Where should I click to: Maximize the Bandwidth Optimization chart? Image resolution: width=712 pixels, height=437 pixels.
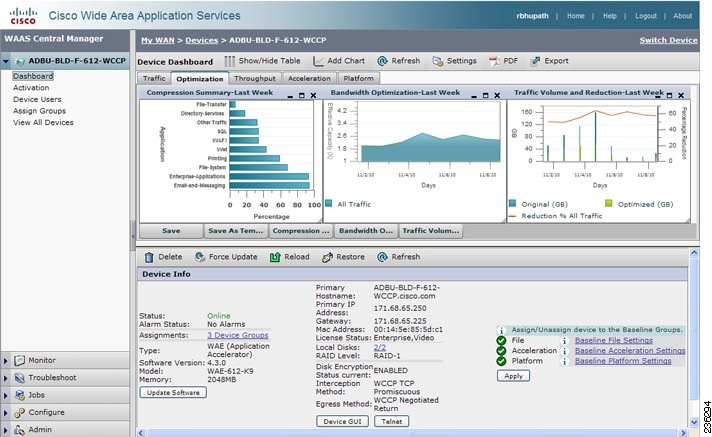coord(485,95)
